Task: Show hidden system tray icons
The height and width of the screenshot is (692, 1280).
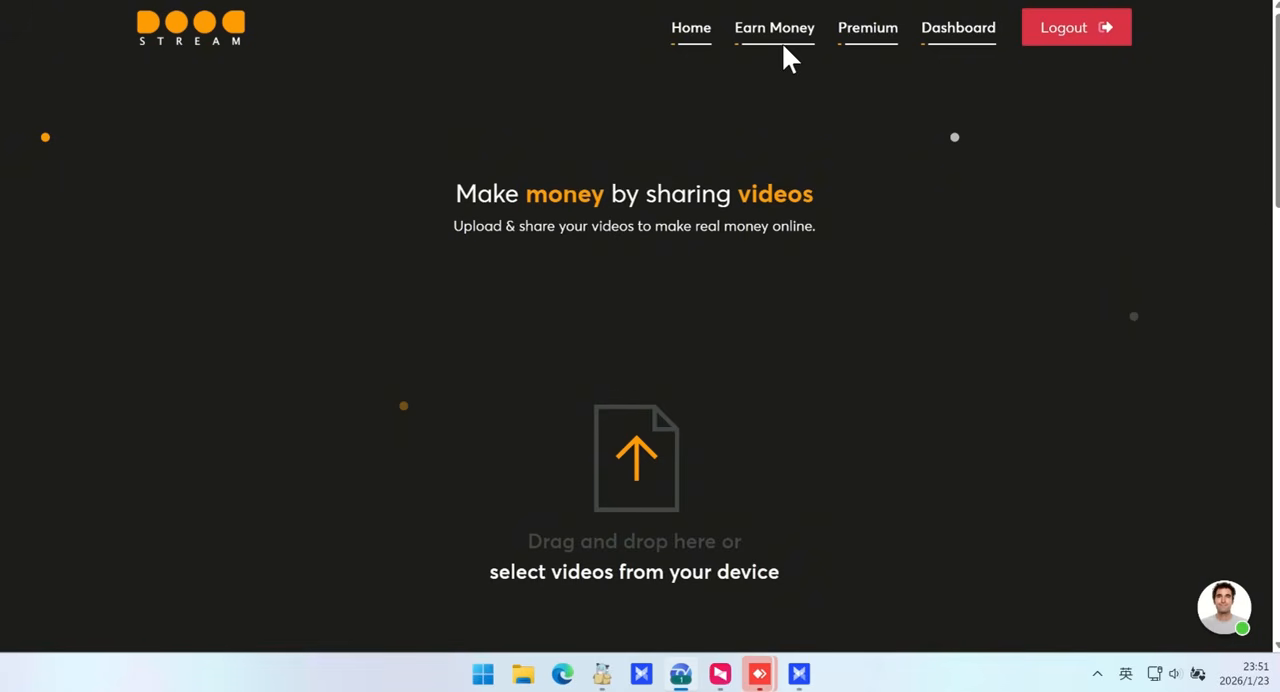Action: pyautogui.click(x=1097, y=674)
